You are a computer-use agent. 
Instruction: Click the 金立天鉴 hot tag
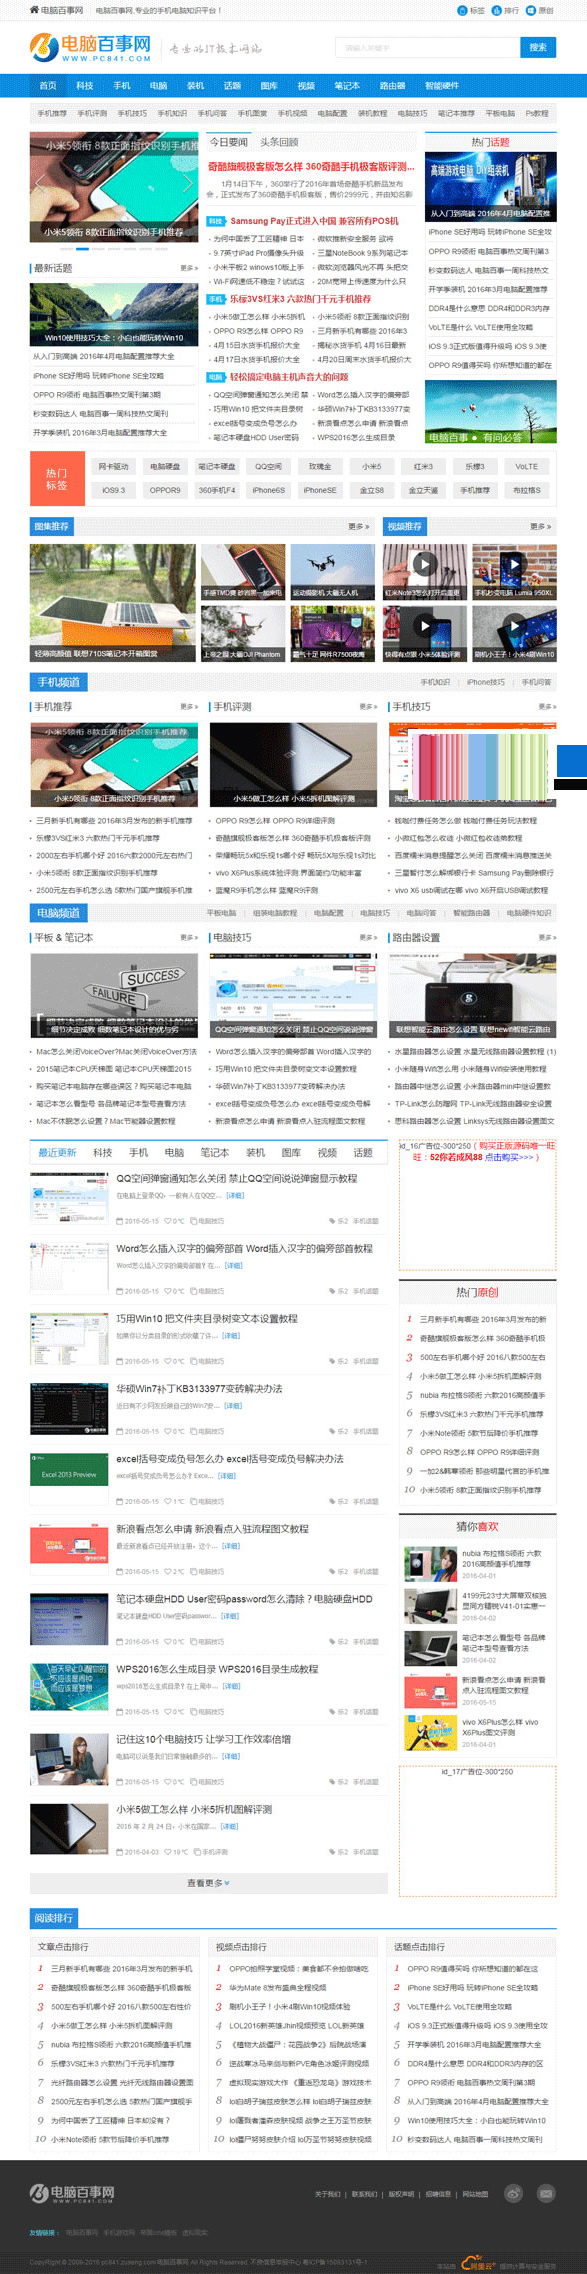click(x=423, y=490)
